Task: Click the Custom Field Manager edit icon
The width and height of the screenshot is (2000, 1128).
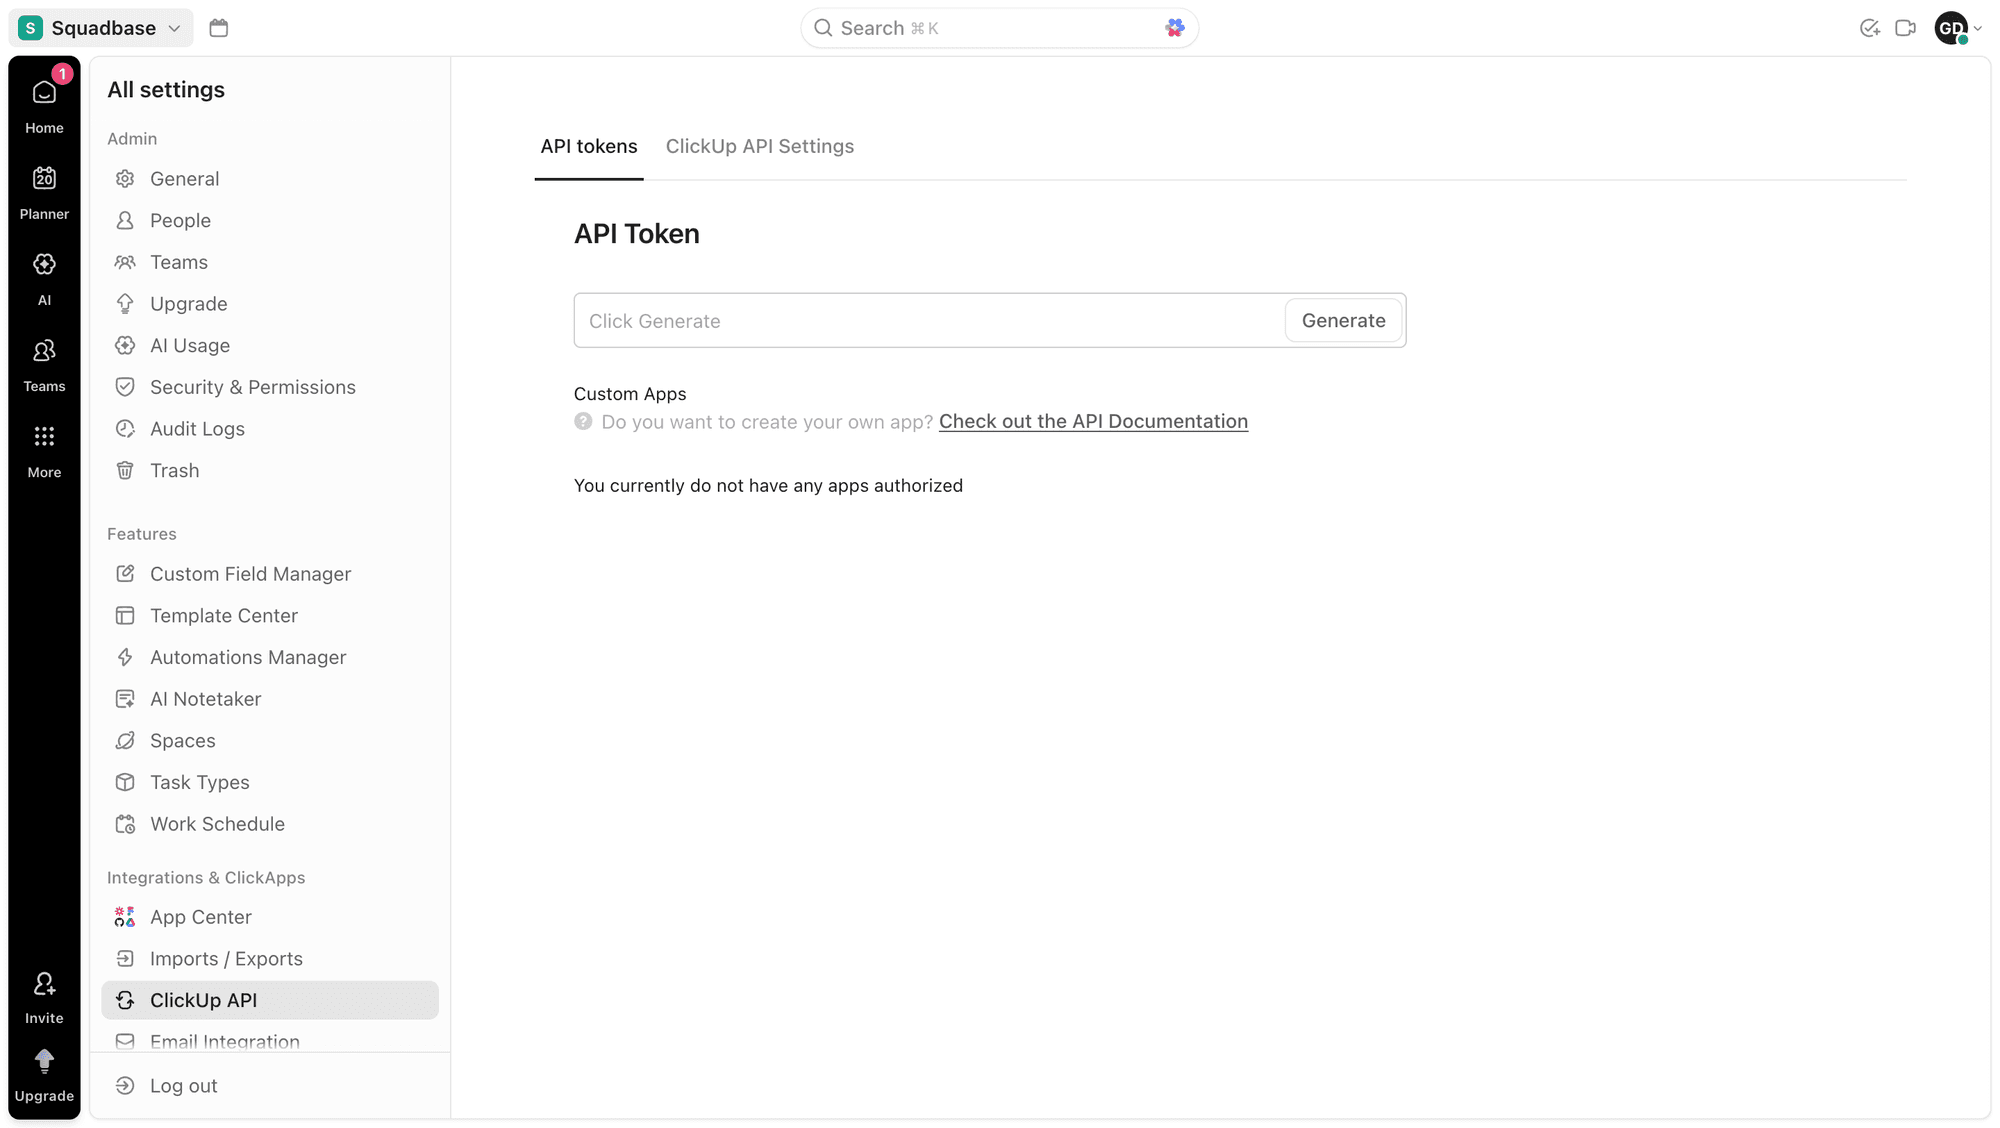Action: click(x=125, y=574)
